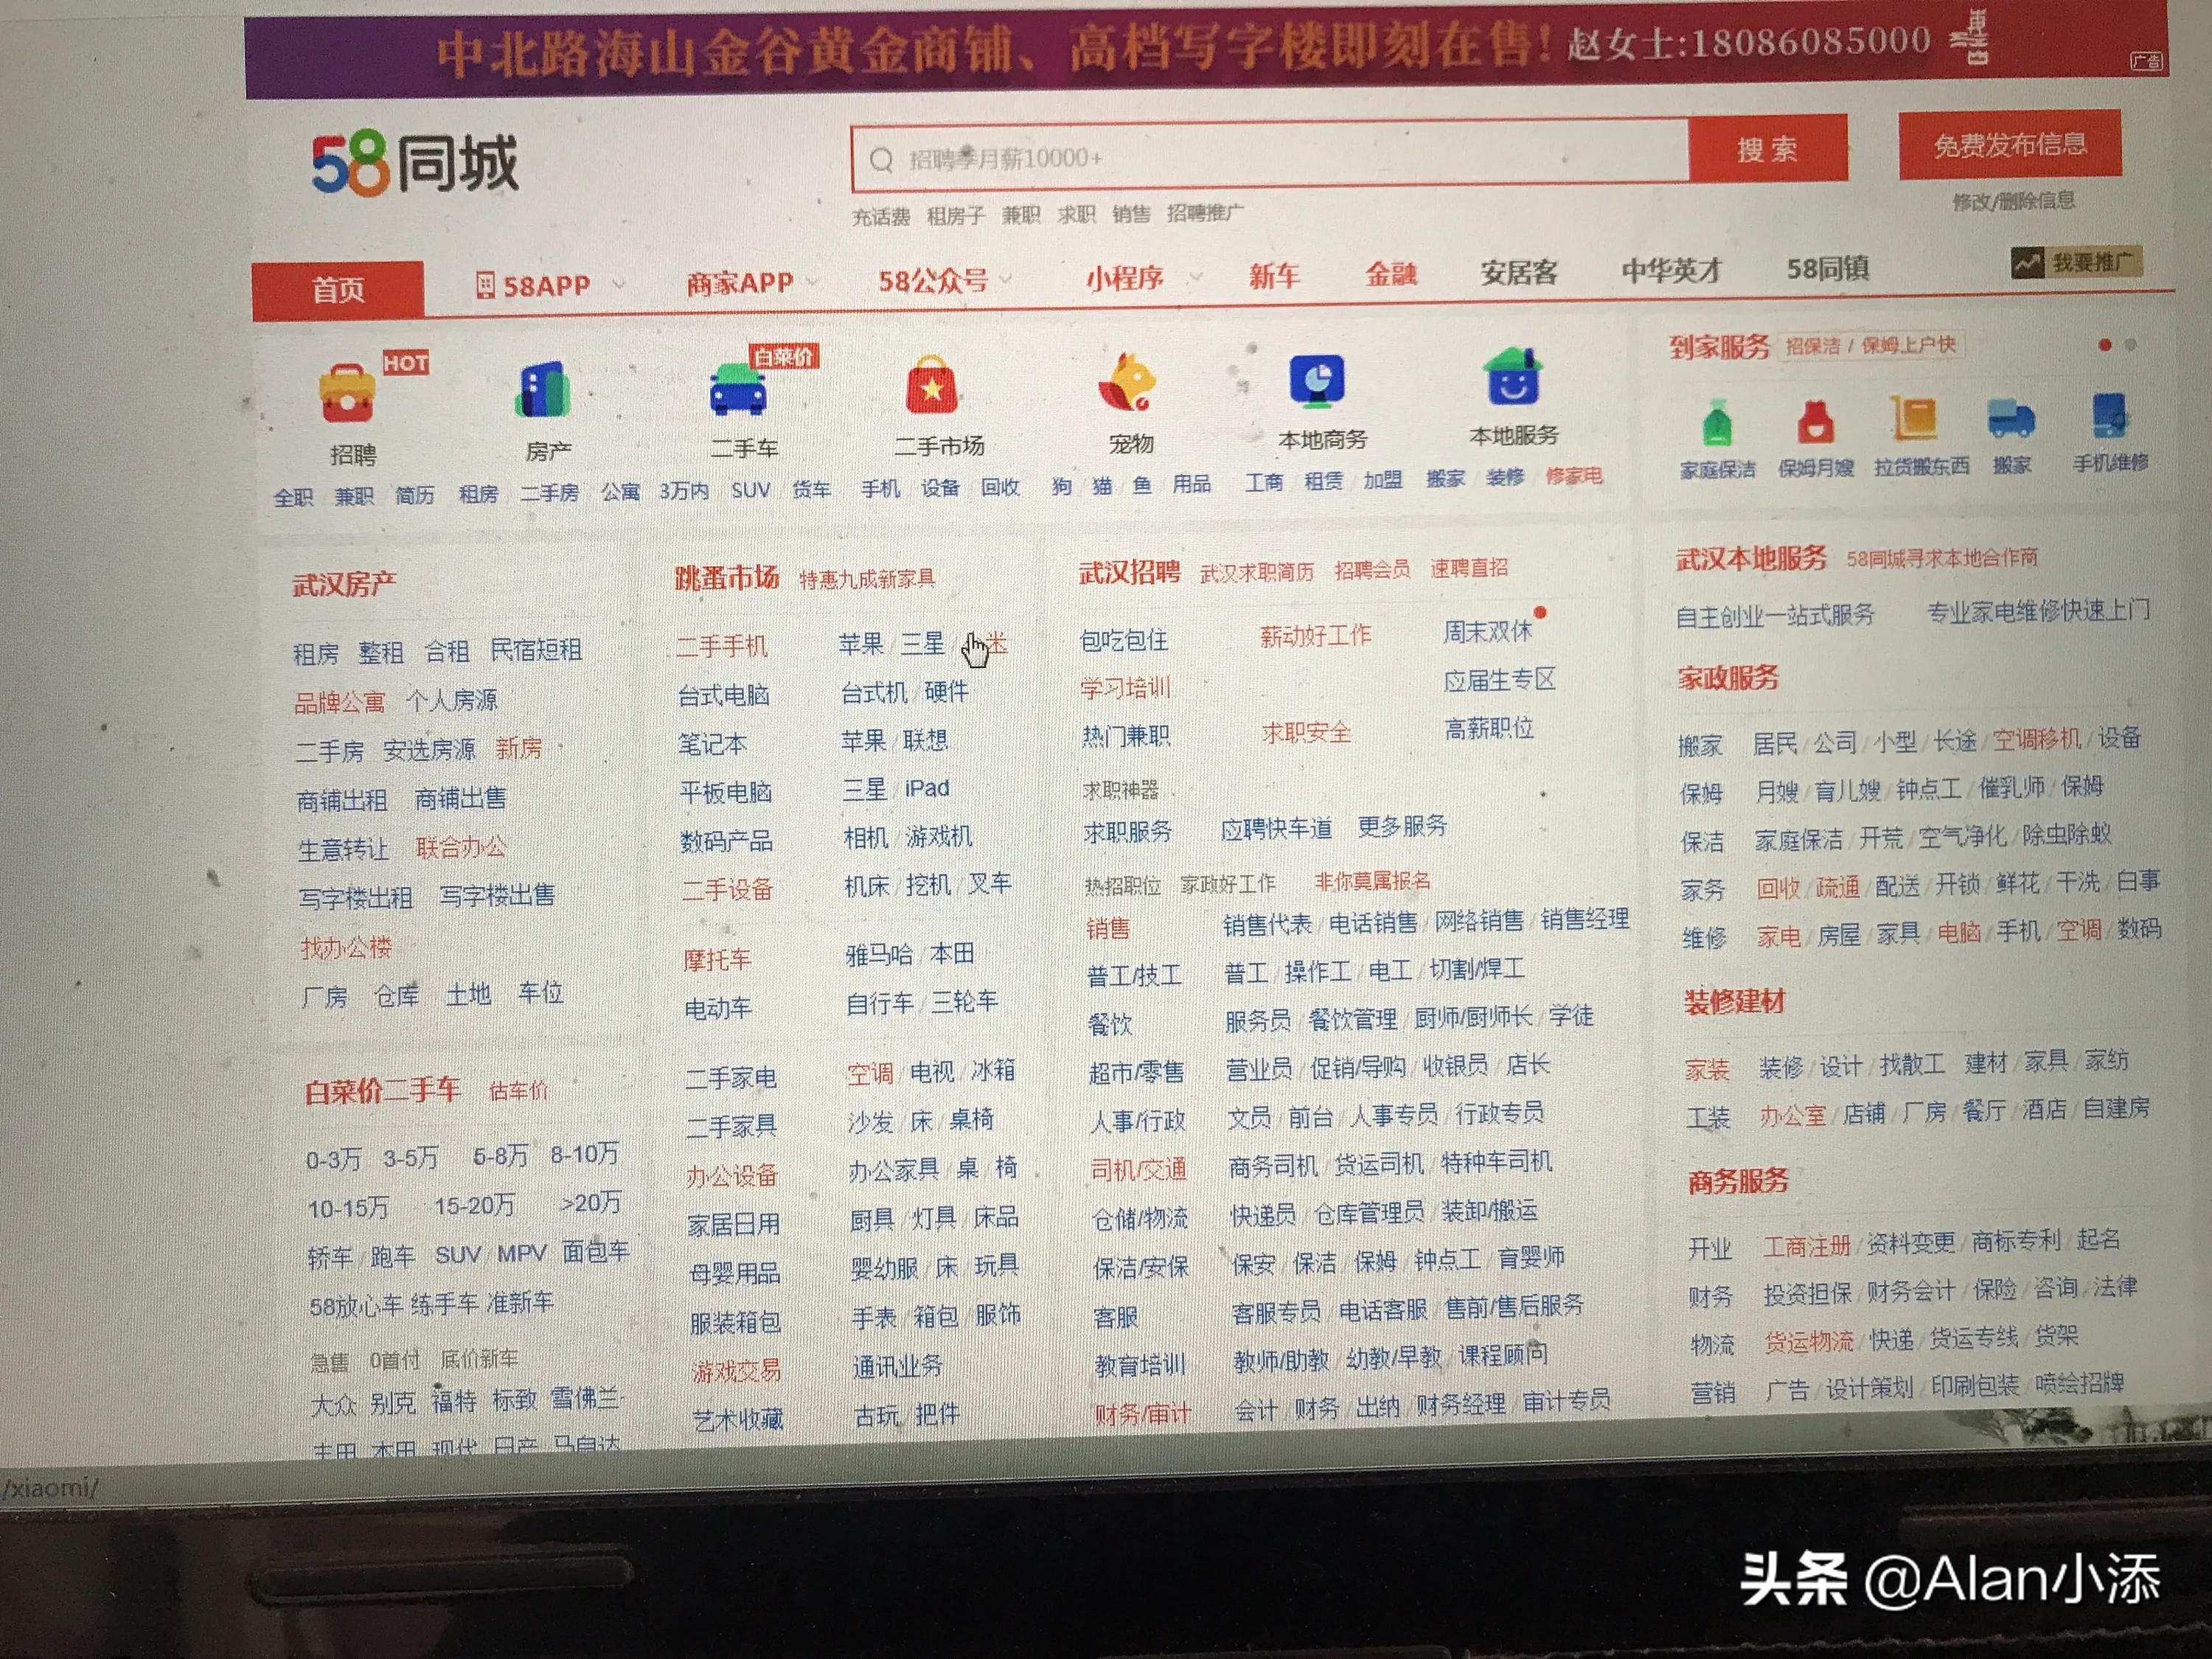Open the 新车 nav item

(x=1274, y=275)
